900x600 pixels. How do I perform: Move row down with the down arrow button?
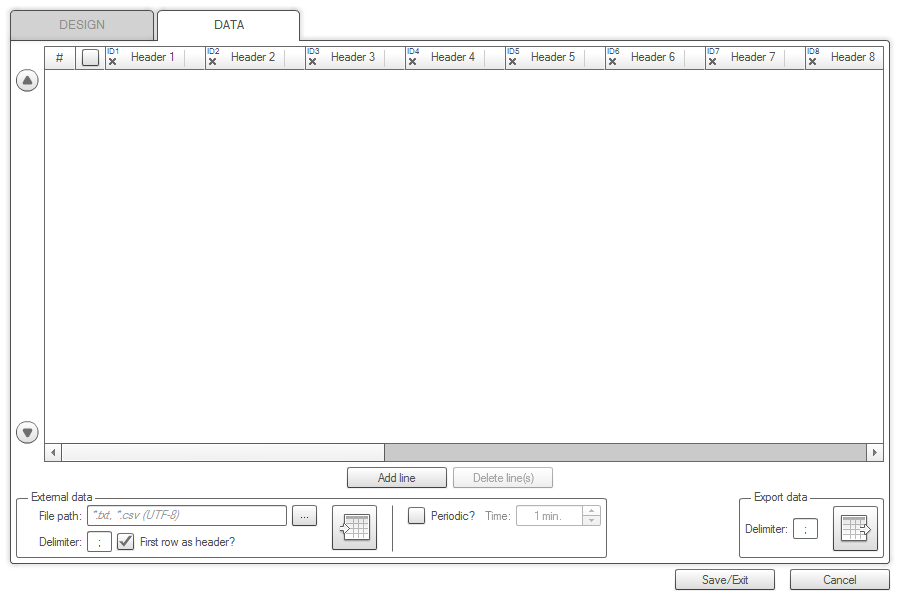pos(28,433)
